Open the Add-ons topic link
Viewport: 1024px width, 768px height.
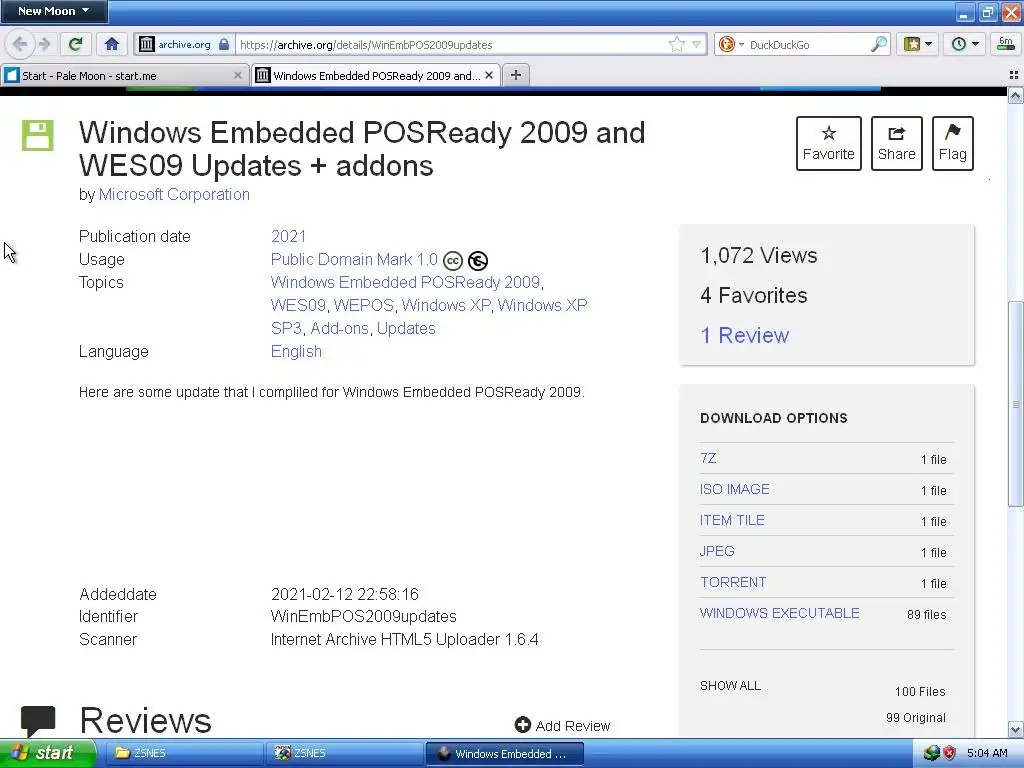tap(340, 328)
